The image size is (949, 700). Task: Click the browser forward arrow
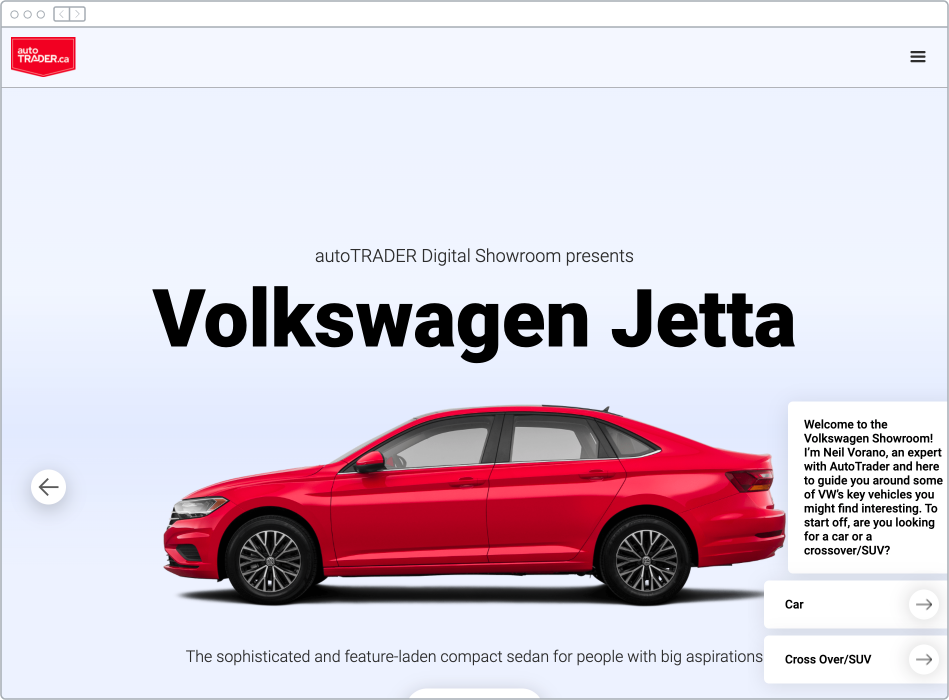[77, 14]
